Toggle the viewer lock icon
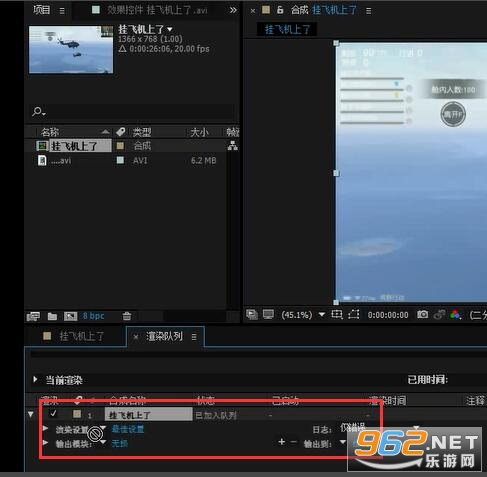 tap(280, 10)
